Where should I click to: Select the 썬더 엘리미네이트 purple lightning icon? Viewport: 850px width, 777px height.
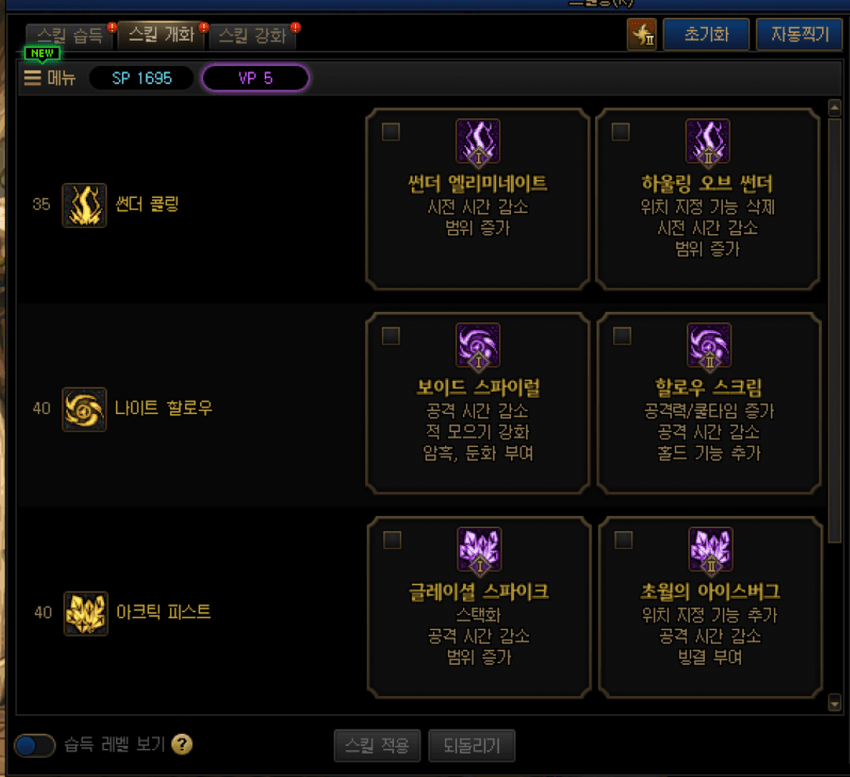tap(478, 141)
